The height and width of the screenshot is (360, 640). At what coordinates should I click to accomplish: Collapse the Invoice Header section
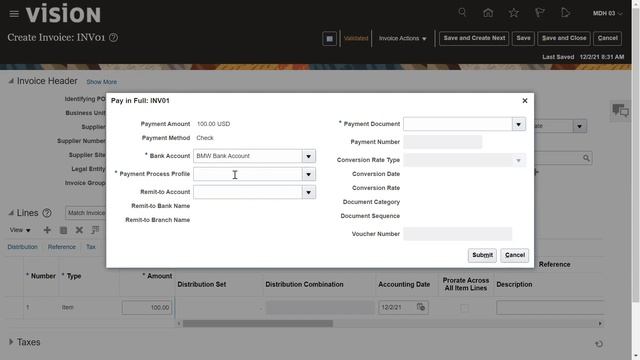tap(11, 81)
